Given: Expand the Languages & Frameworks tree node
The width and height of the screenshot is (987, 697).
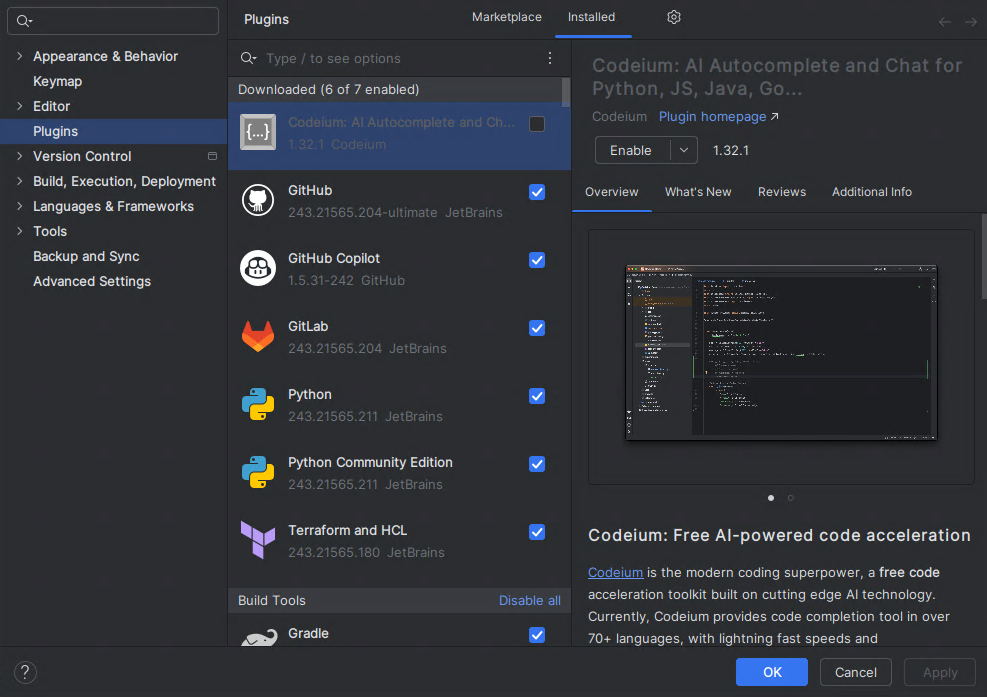Looking at the screenshot, I should coord(19,206).
